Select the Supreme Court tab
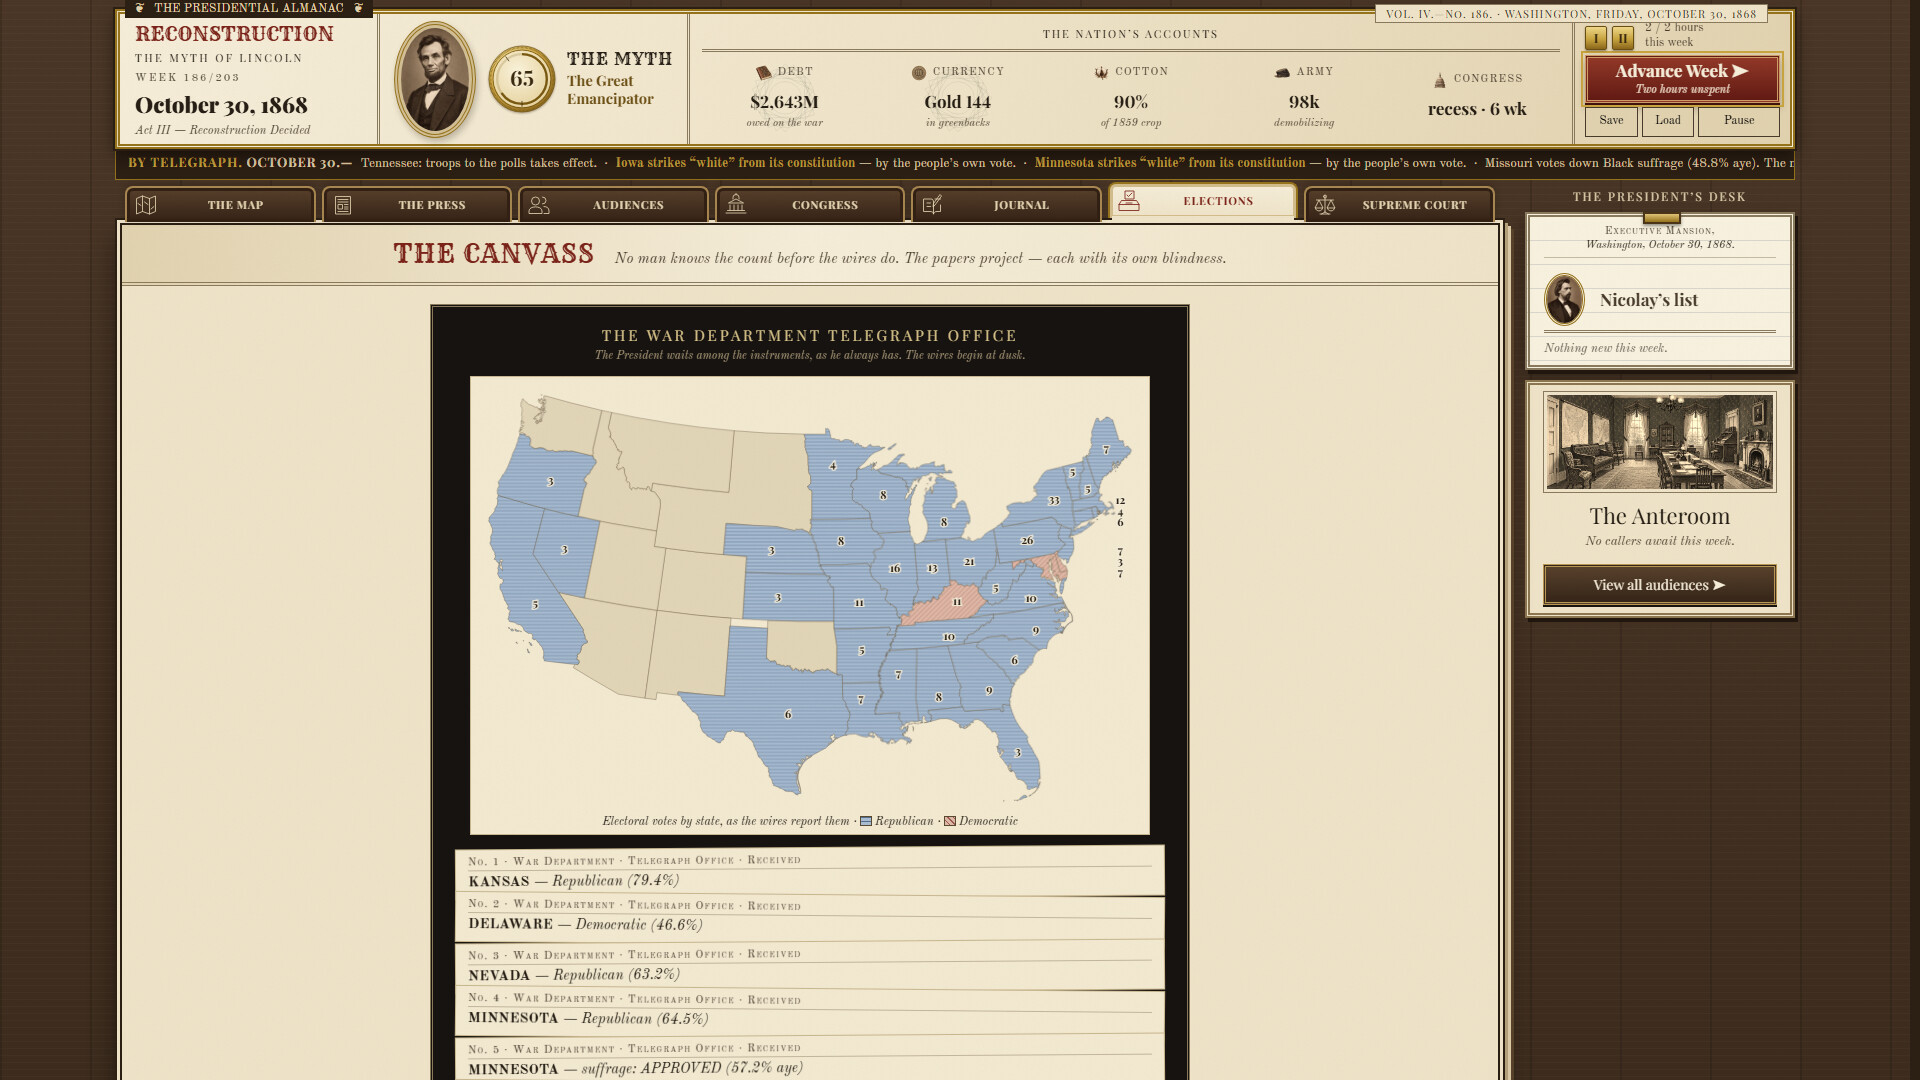 pyautogui.click(x=1400, y=205)
